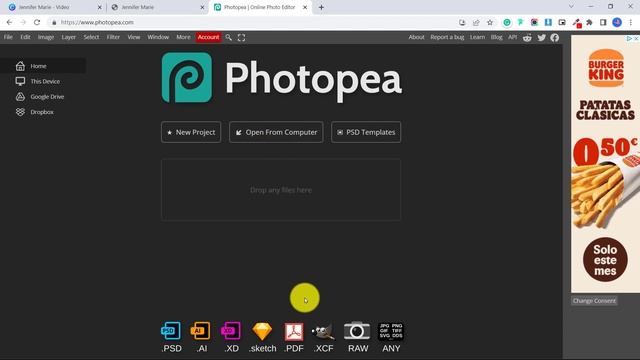640x360 pixels.
Task: Click the browser address bar URL
Action: pyautogui.click(x=97, y=22)
